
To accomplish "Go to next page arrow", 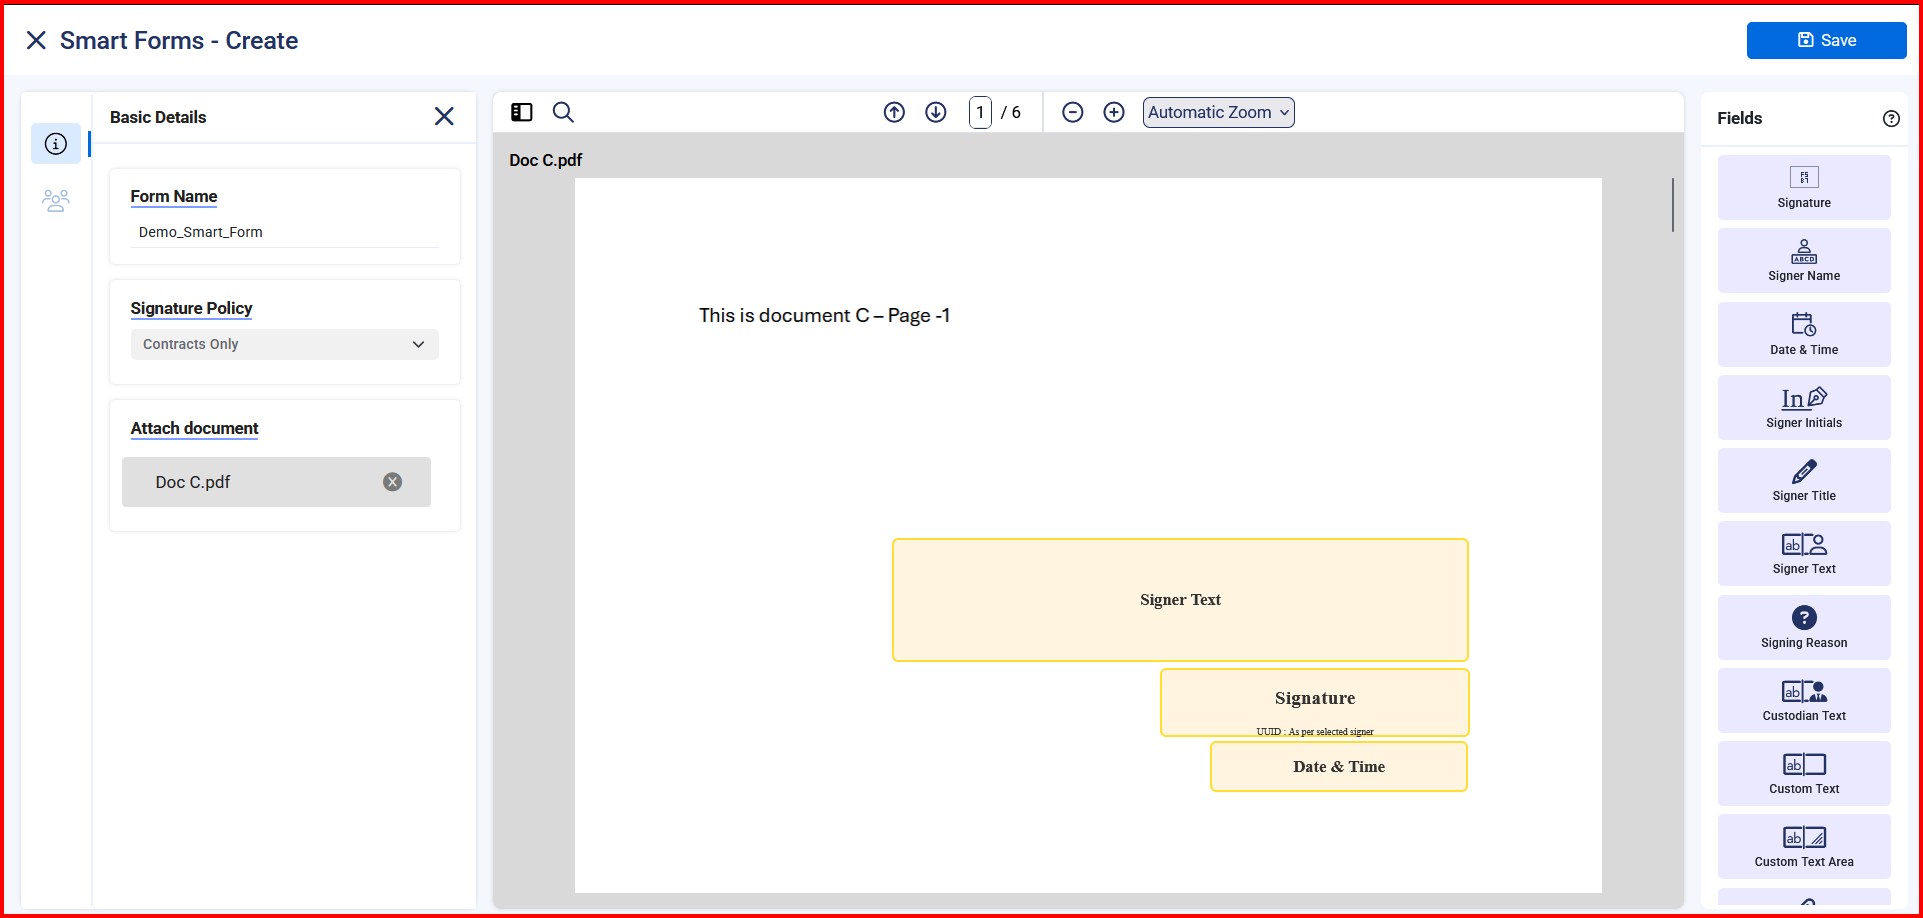I will click(x=935, y=112).
